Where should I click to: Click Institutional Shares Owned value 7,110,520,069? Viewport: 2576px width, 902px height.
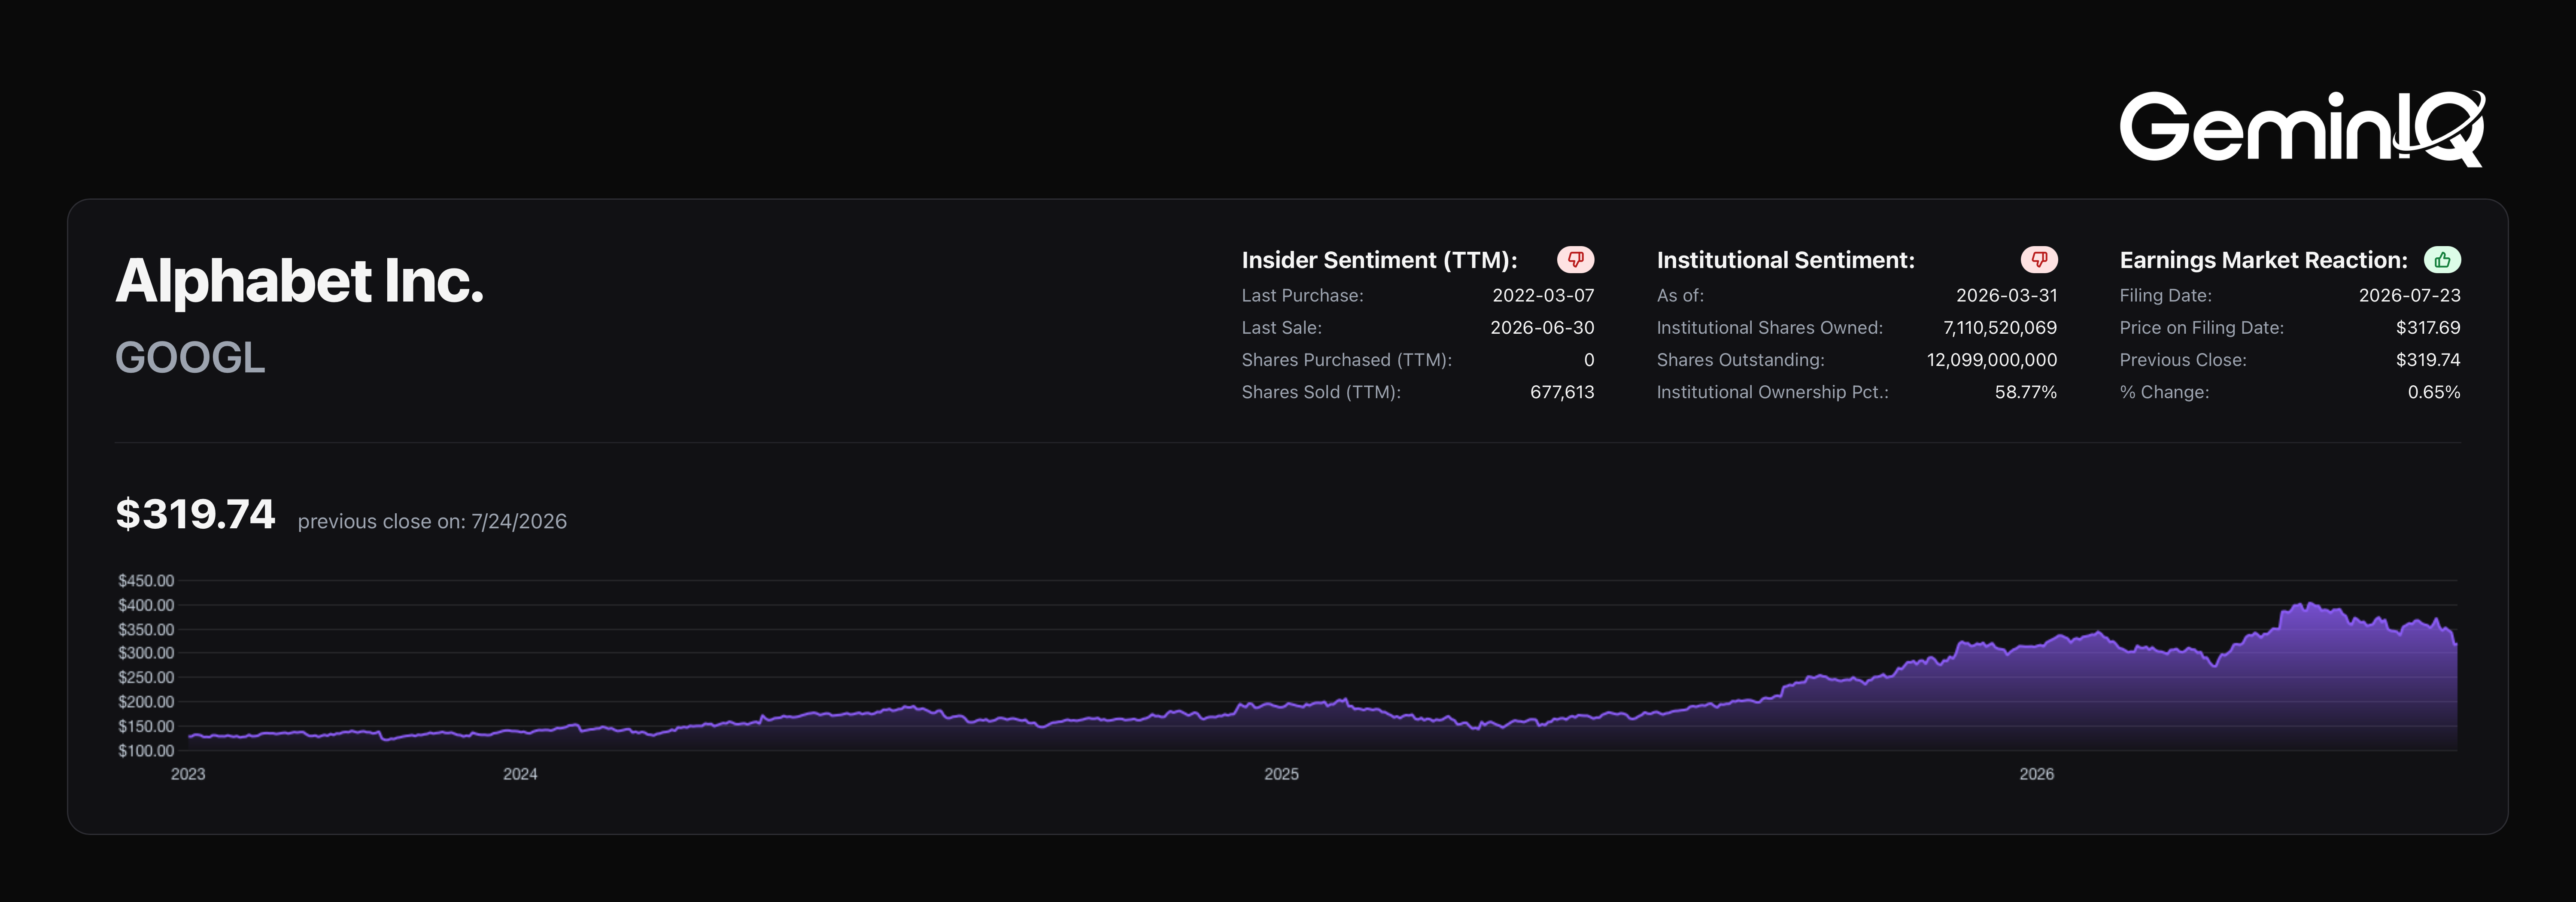(x=2000, y=327)
